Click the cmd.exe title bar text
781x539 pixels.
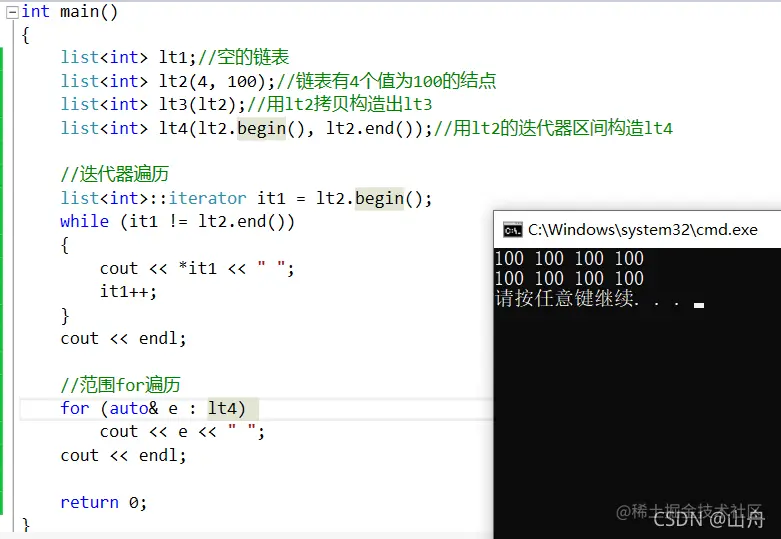pos(643,230)
